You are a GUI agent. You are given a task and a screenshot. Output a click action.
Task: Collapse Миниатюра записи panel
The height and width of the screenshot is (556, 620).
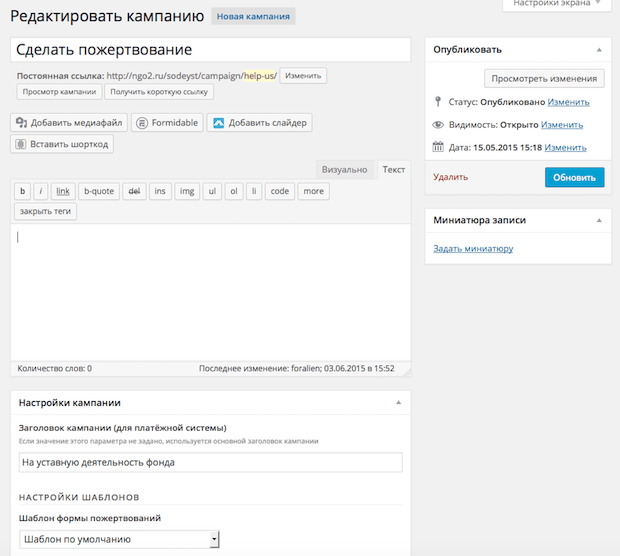[598, 220]
